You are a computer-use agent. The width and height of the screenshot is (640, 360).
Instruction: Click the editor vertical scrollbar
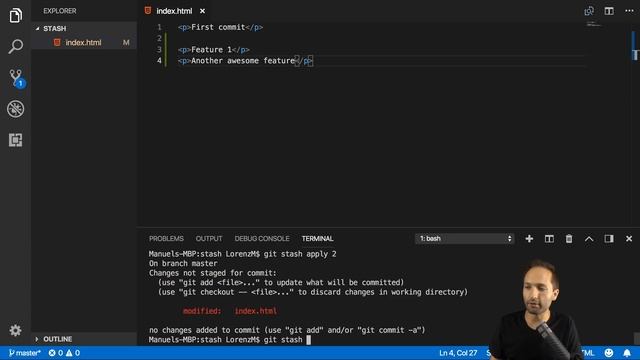pyautogui.click(x=635, y=122)
